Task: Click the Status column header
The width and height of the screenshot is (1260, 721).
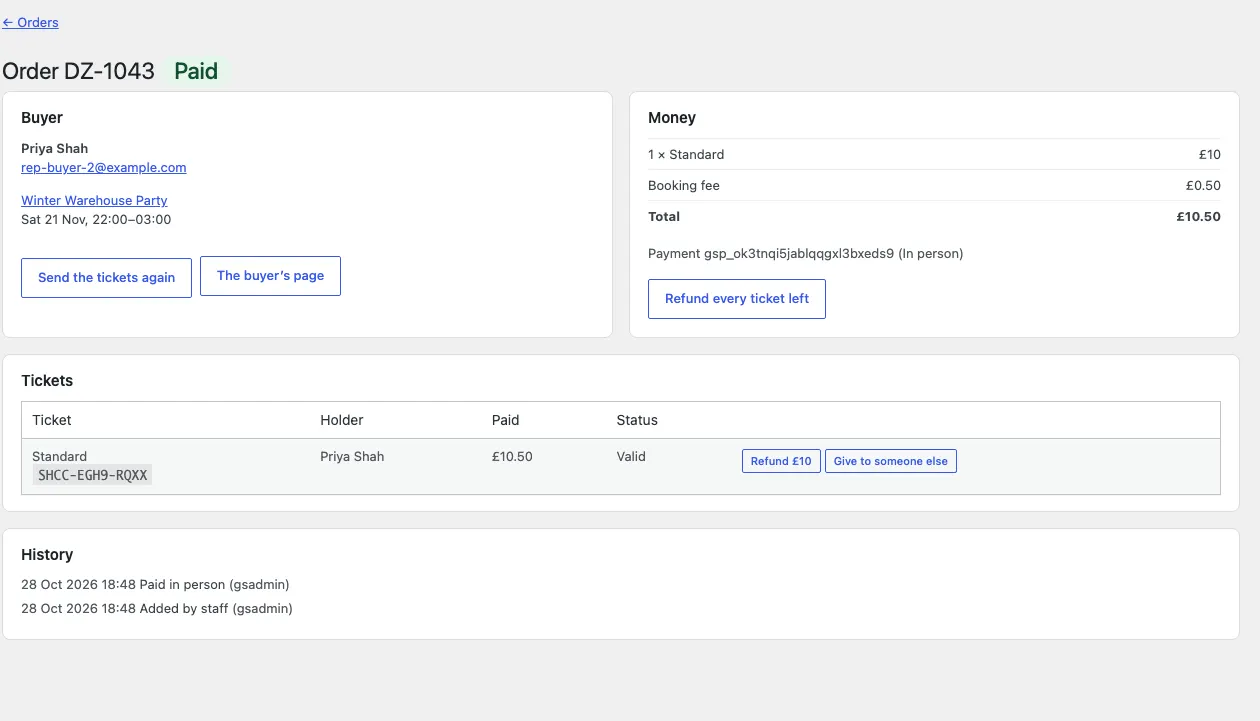Action: coord(637,420)
